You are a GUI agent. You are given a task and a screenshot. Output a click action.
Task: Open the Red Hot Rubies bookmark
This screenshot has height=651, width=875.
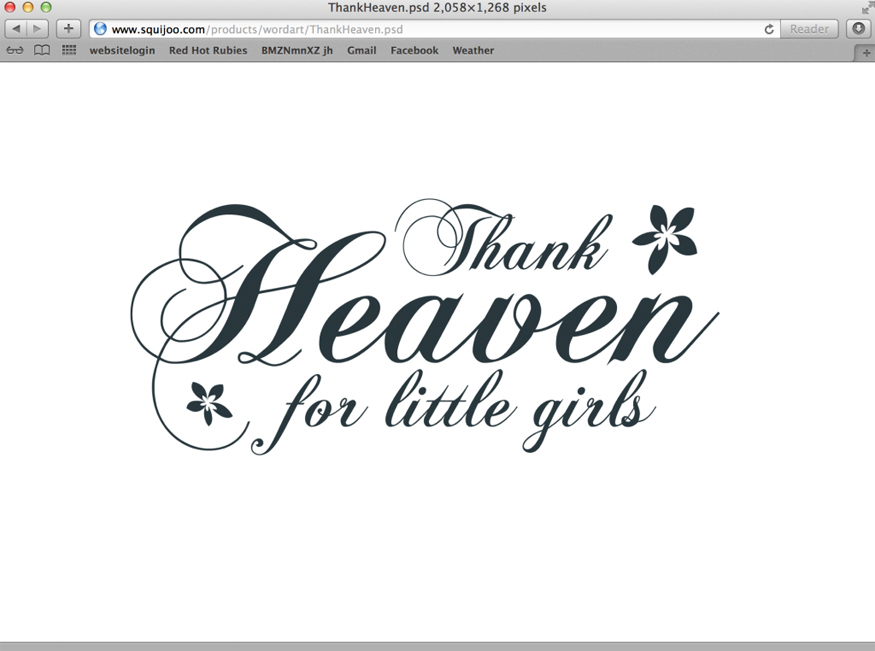pos(208,50)
